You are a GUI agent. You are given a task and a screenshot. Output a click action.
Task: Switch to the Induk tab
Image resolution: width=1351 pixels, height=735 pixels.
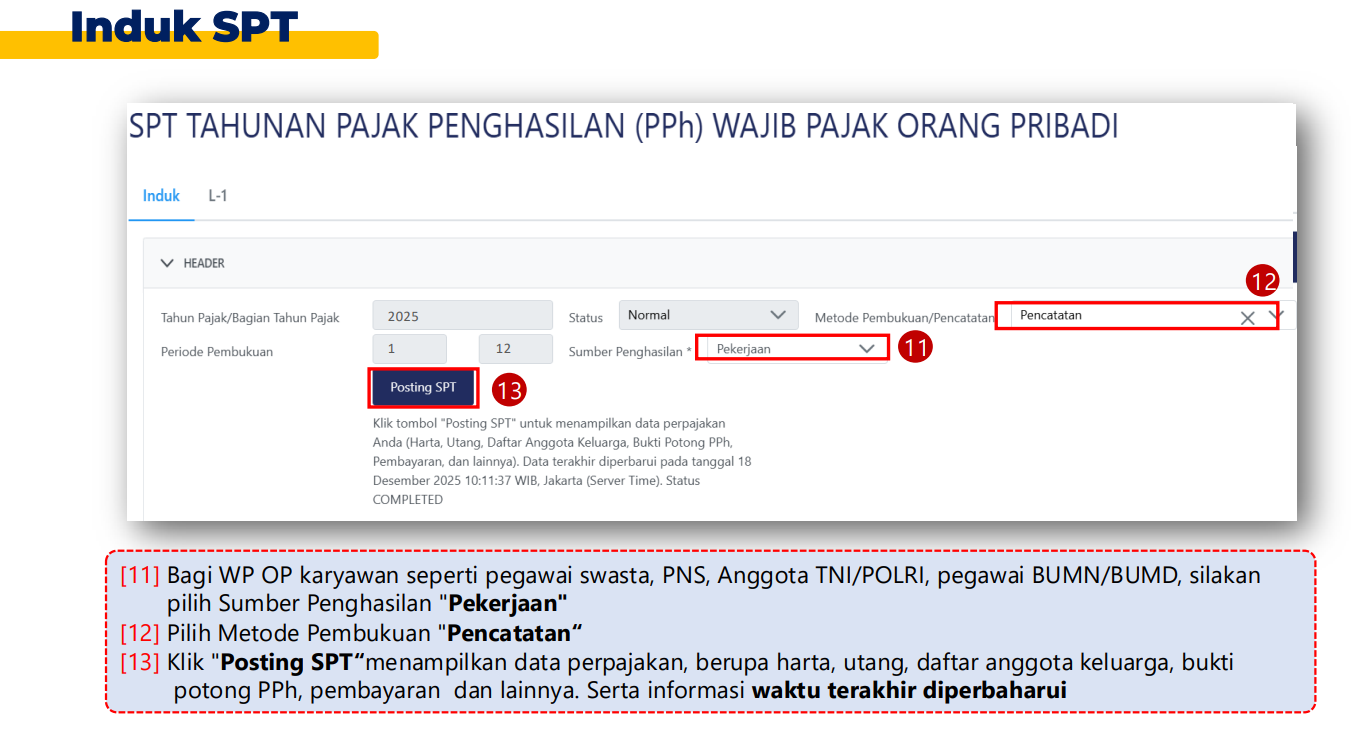pos(161,196)
